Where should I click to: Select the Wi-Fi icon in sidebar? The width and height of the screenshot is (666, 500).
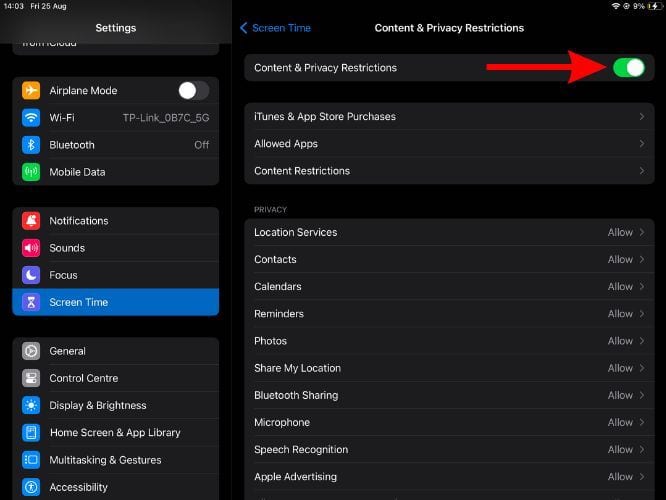(31, 118)
